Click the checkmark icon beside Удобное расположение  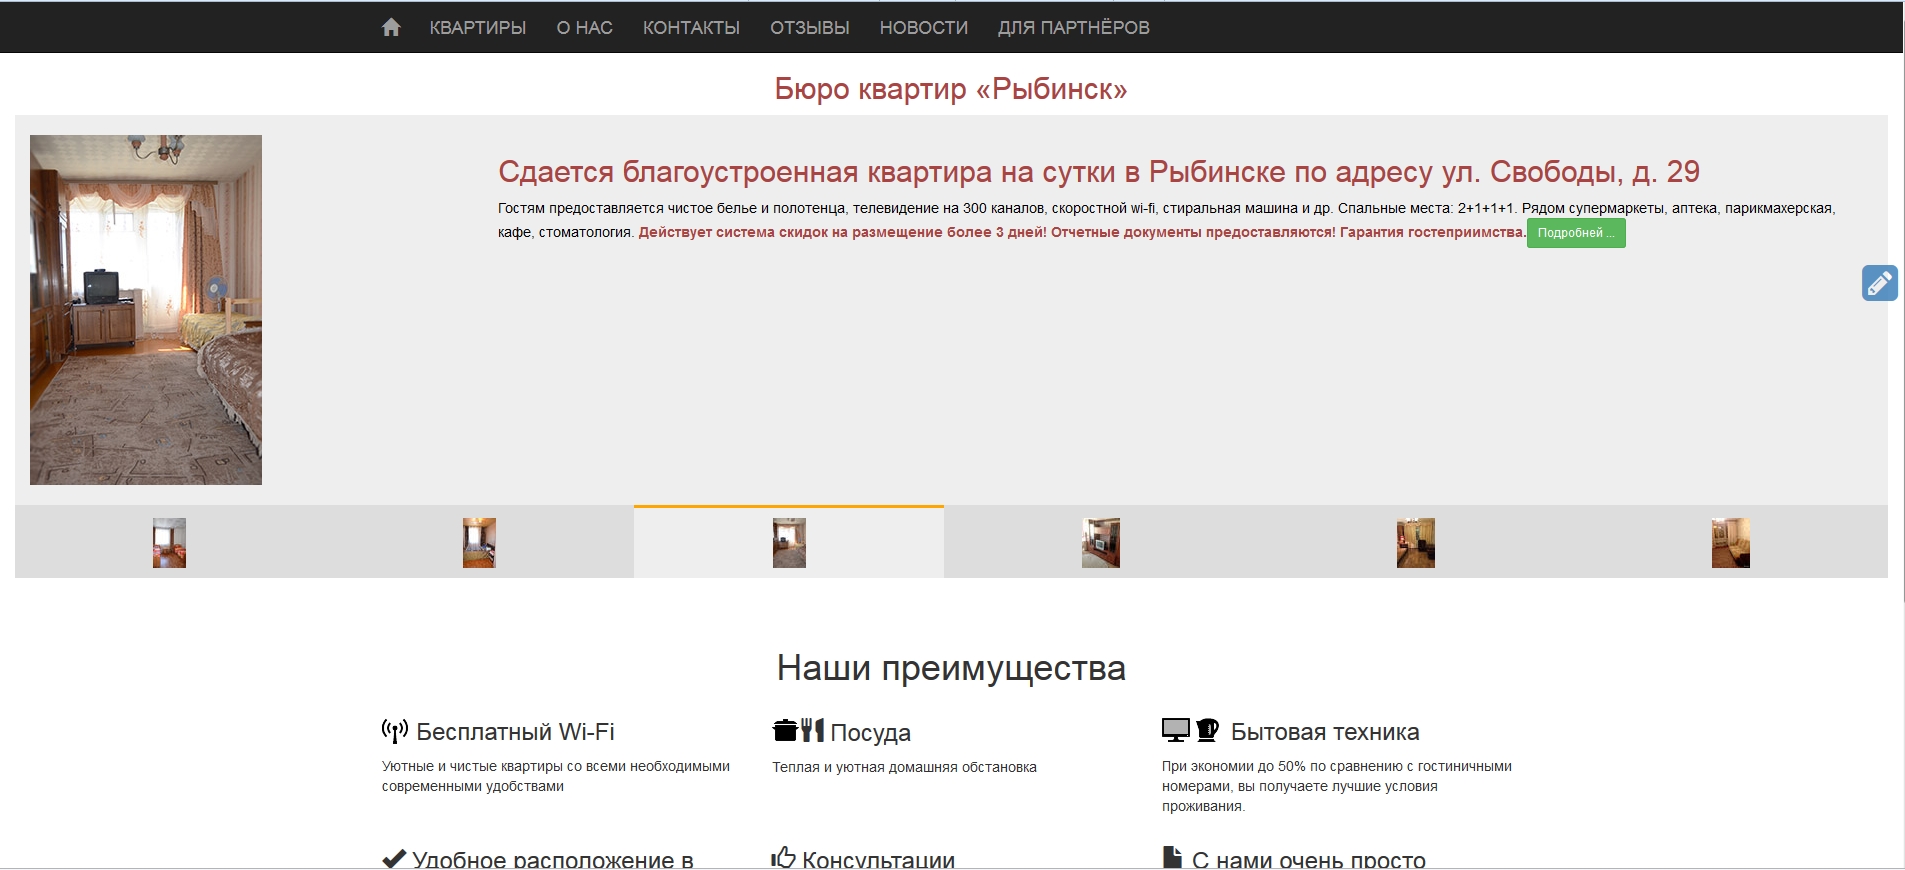(x=394, y=859)
